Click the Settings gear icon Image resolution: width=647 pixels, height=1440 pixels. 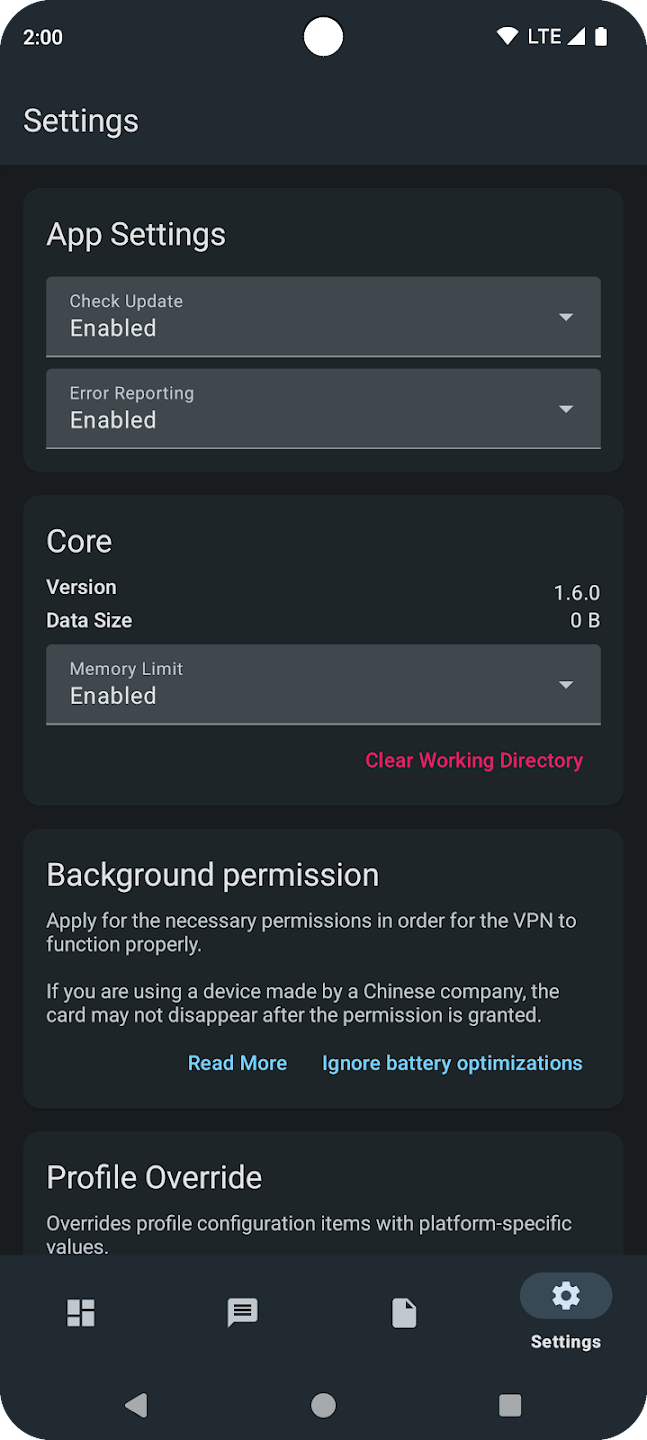(565, 1295)
